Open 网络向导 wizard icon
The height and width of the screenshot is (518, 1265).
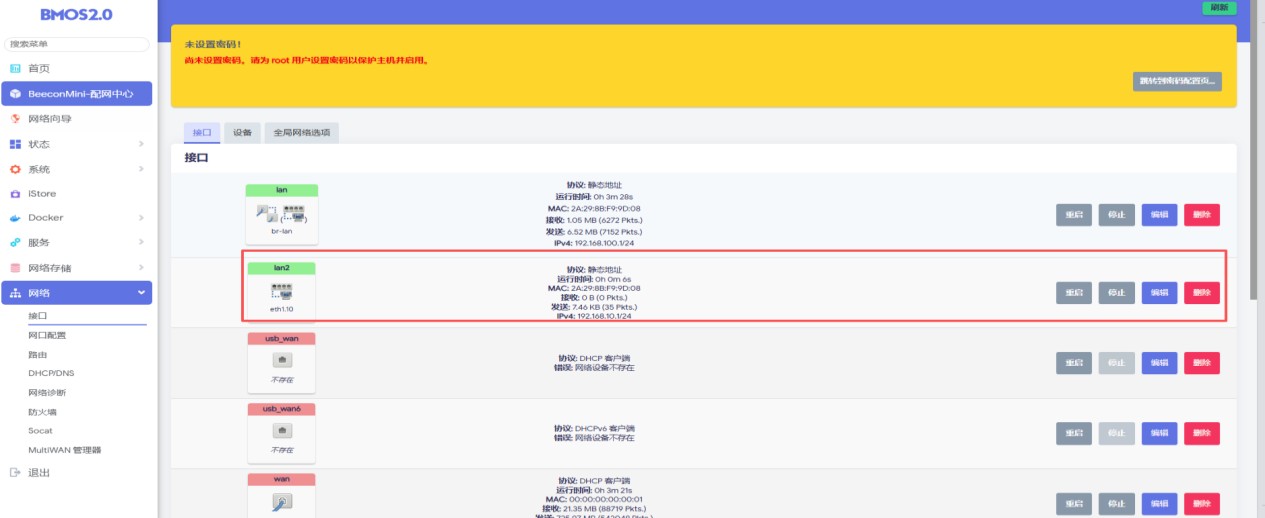click(15, 119)
